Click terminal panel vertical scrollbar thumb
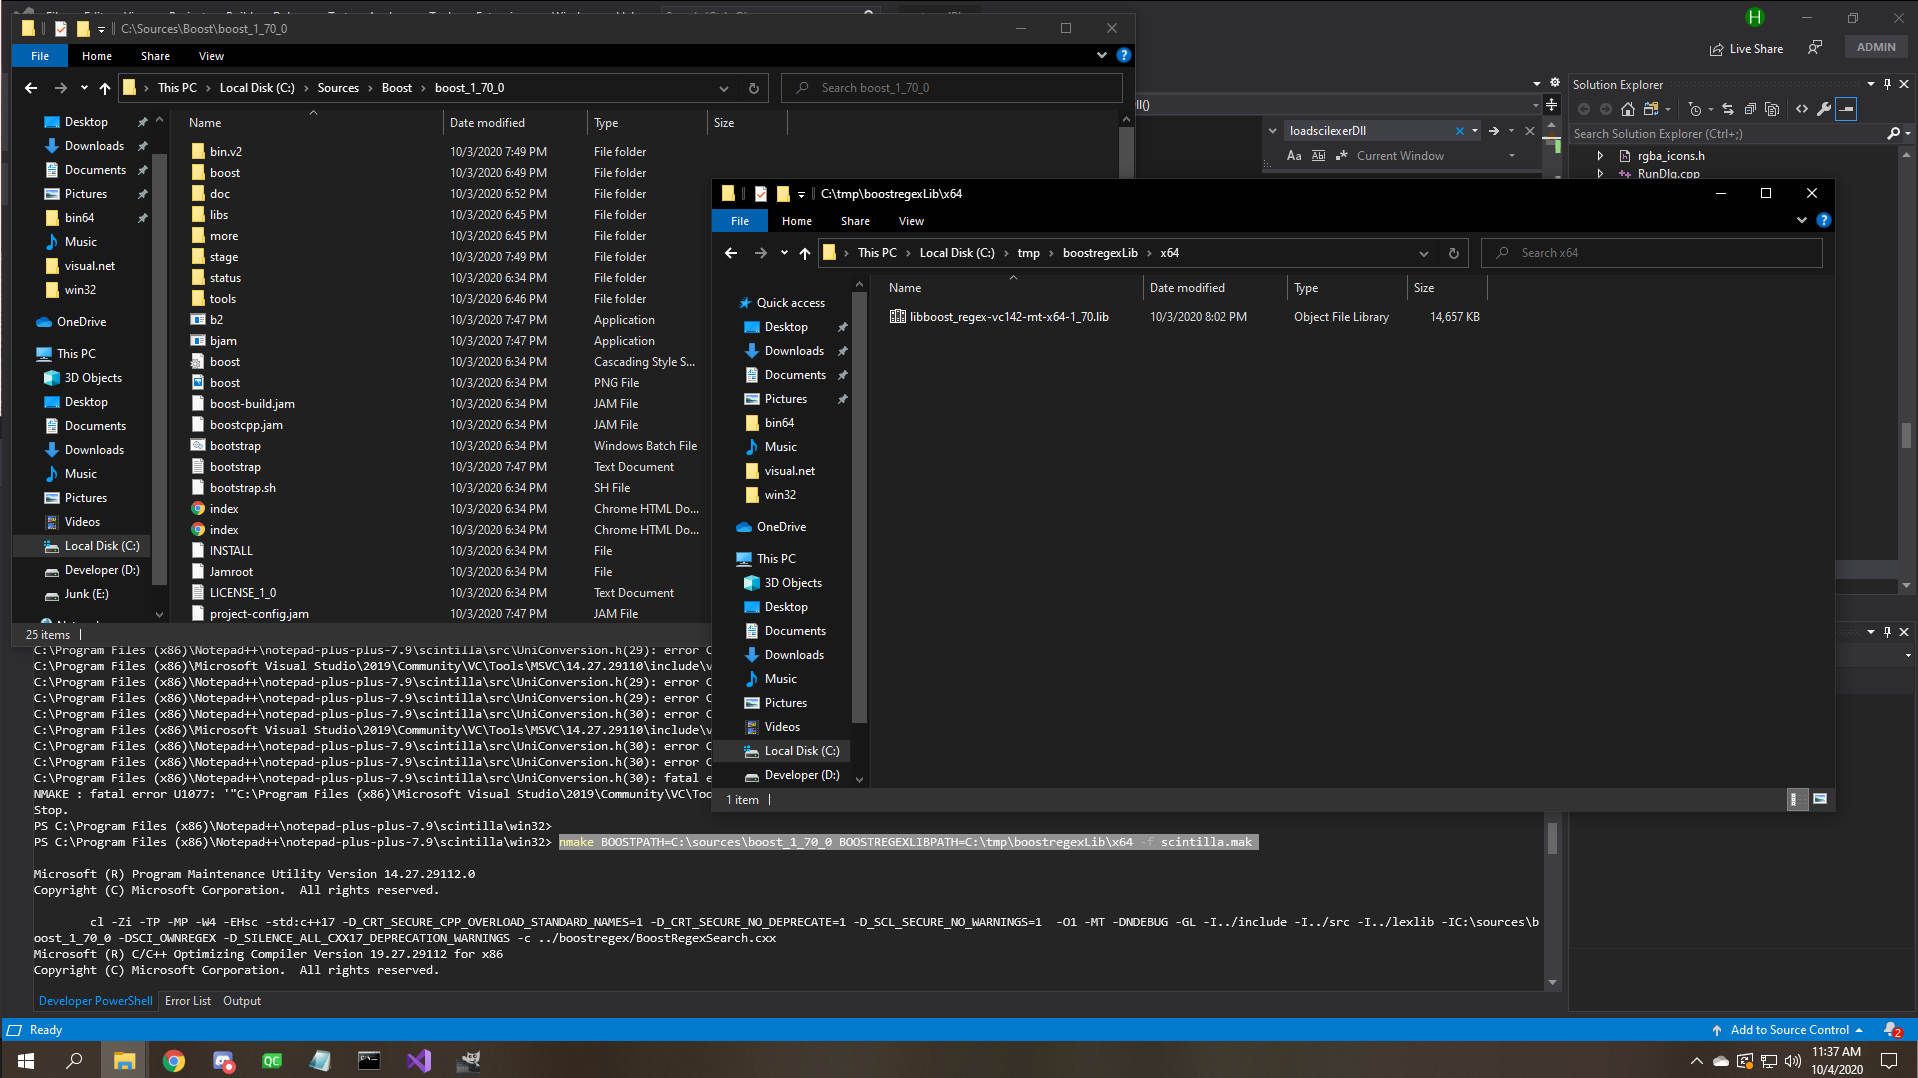 point(1552,838)
